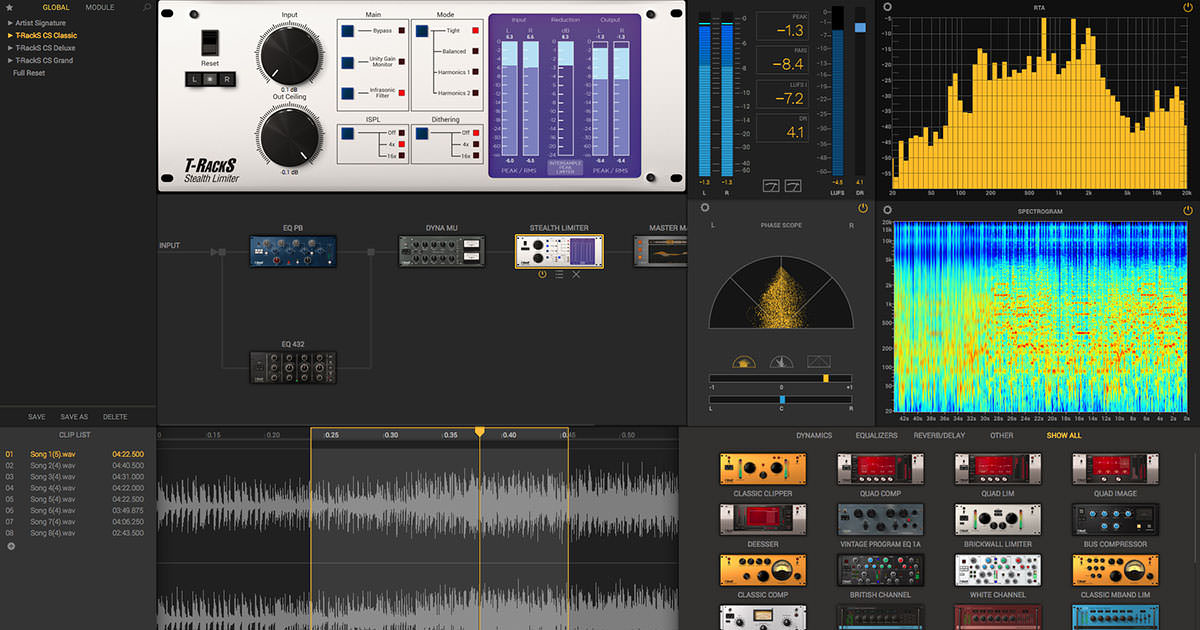1200x630 pixels.
Task: Open Phase Scope settings circle icon
Action: tap(704, 208)
